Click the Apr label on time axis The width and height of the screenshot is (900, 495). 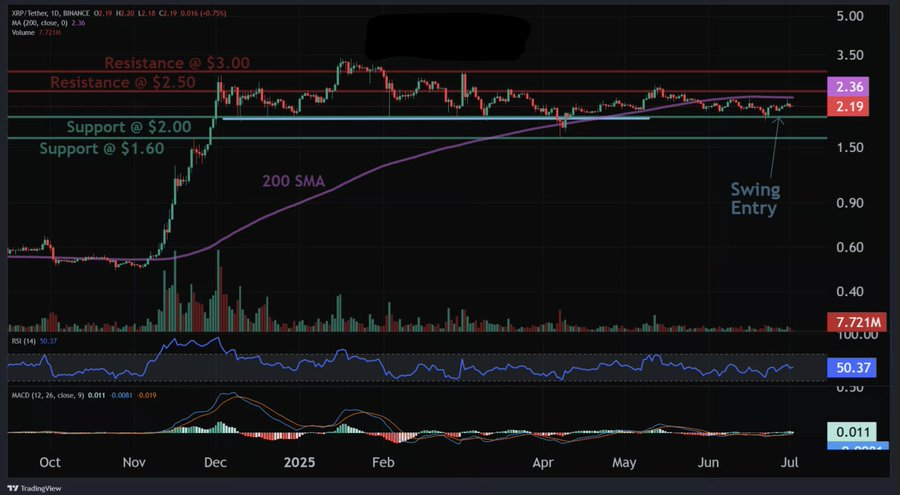tap(543, 462)
